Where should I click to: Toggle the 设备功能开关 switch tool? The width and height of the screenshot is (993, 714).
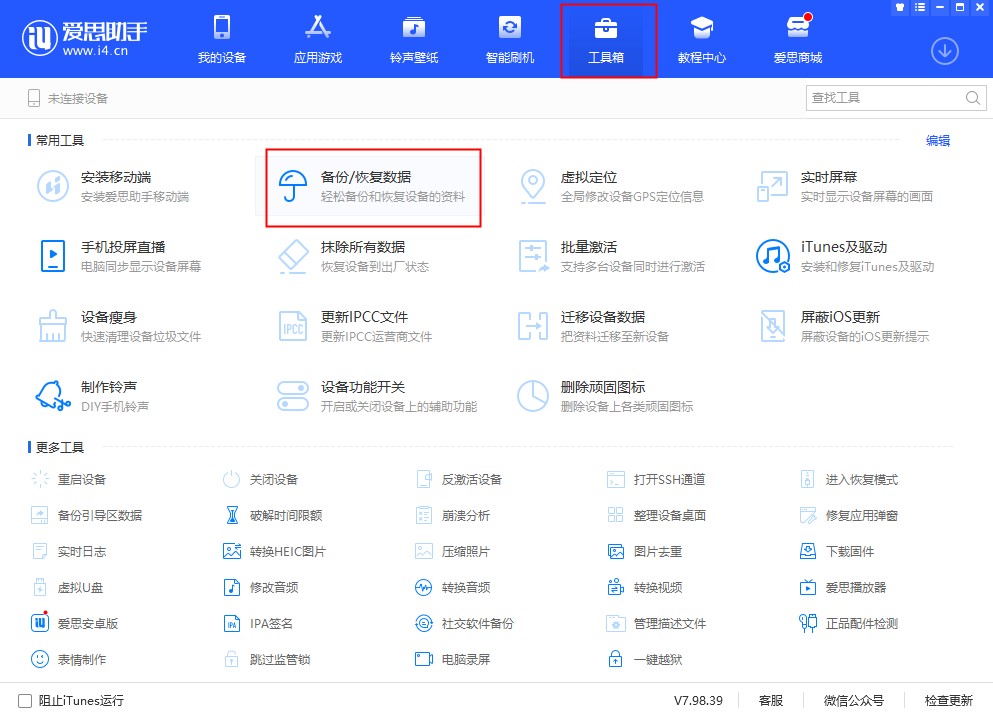point(293,396)
